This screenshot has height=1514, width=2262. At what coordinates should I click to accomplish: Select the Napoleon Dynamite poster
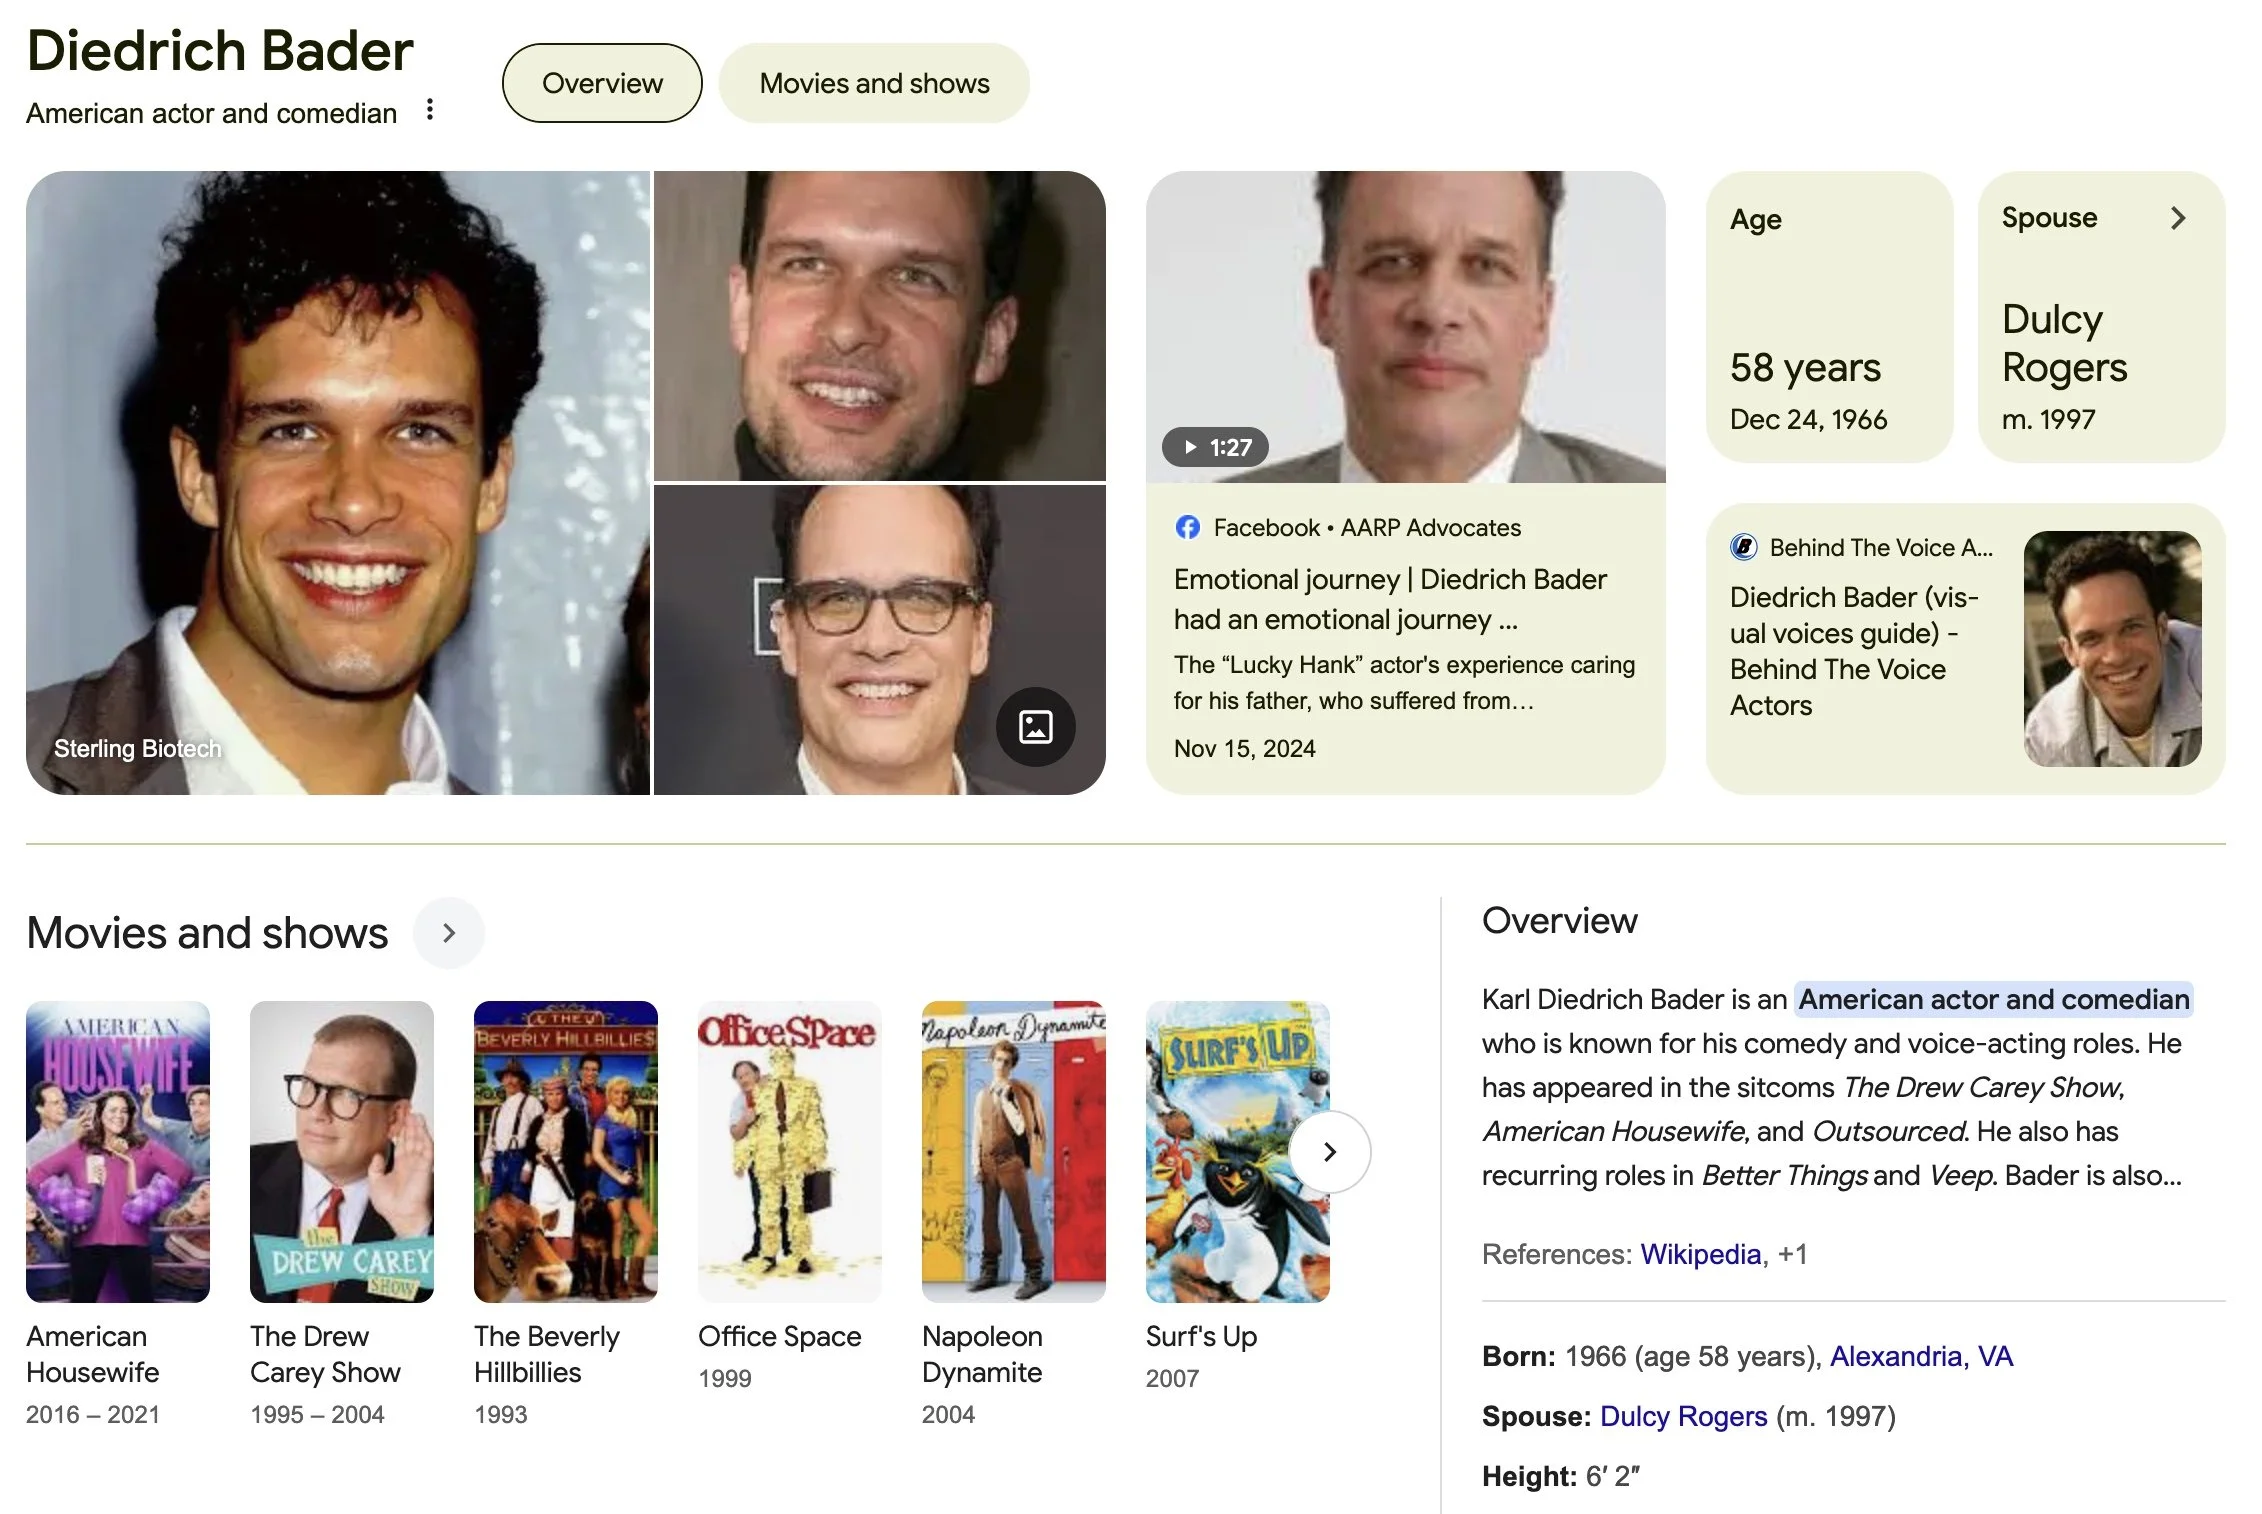click(x=1013, y=1151)
